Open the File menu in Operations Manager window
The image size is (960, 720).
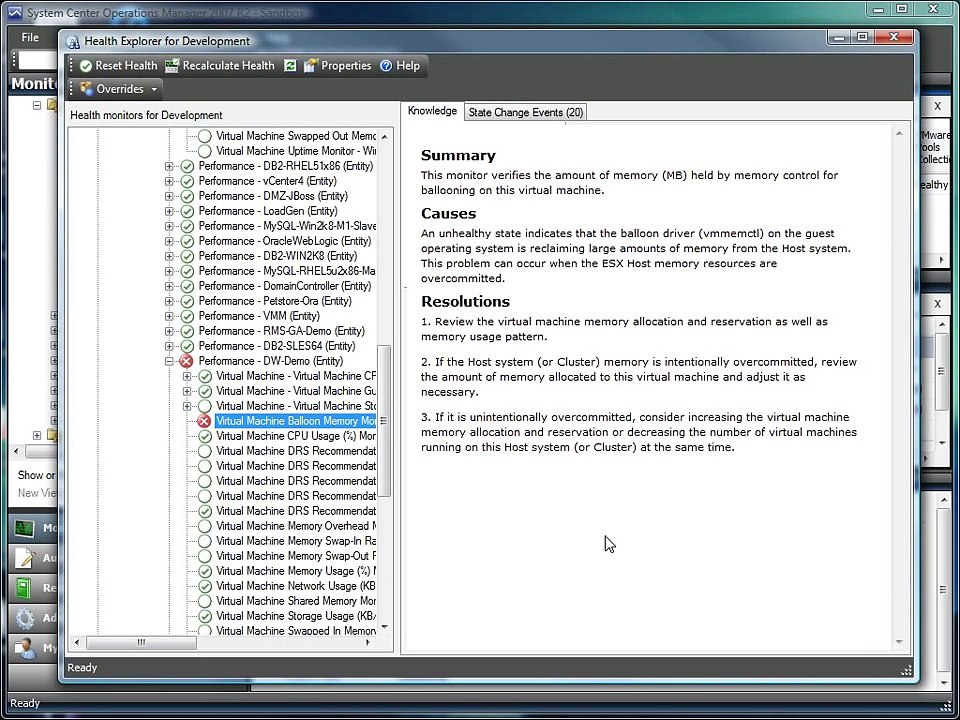point(30,37)
